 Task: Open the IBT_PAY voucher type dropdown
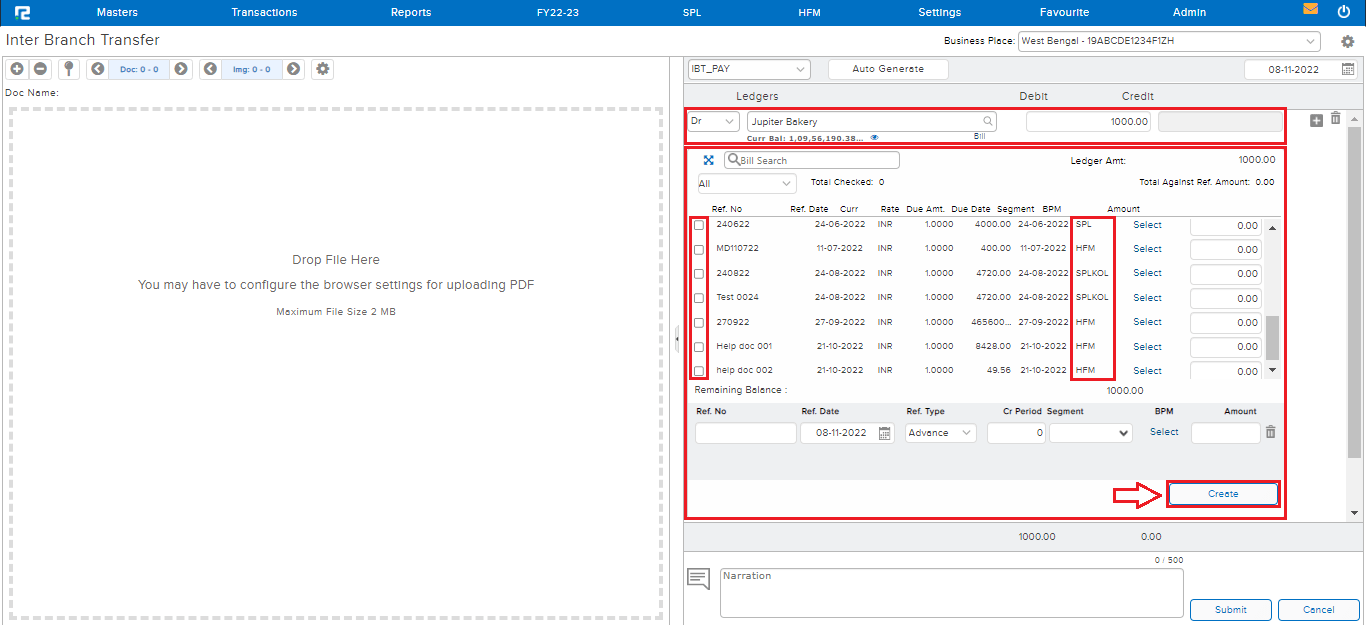pyautogui.click(x=748, y=69)
